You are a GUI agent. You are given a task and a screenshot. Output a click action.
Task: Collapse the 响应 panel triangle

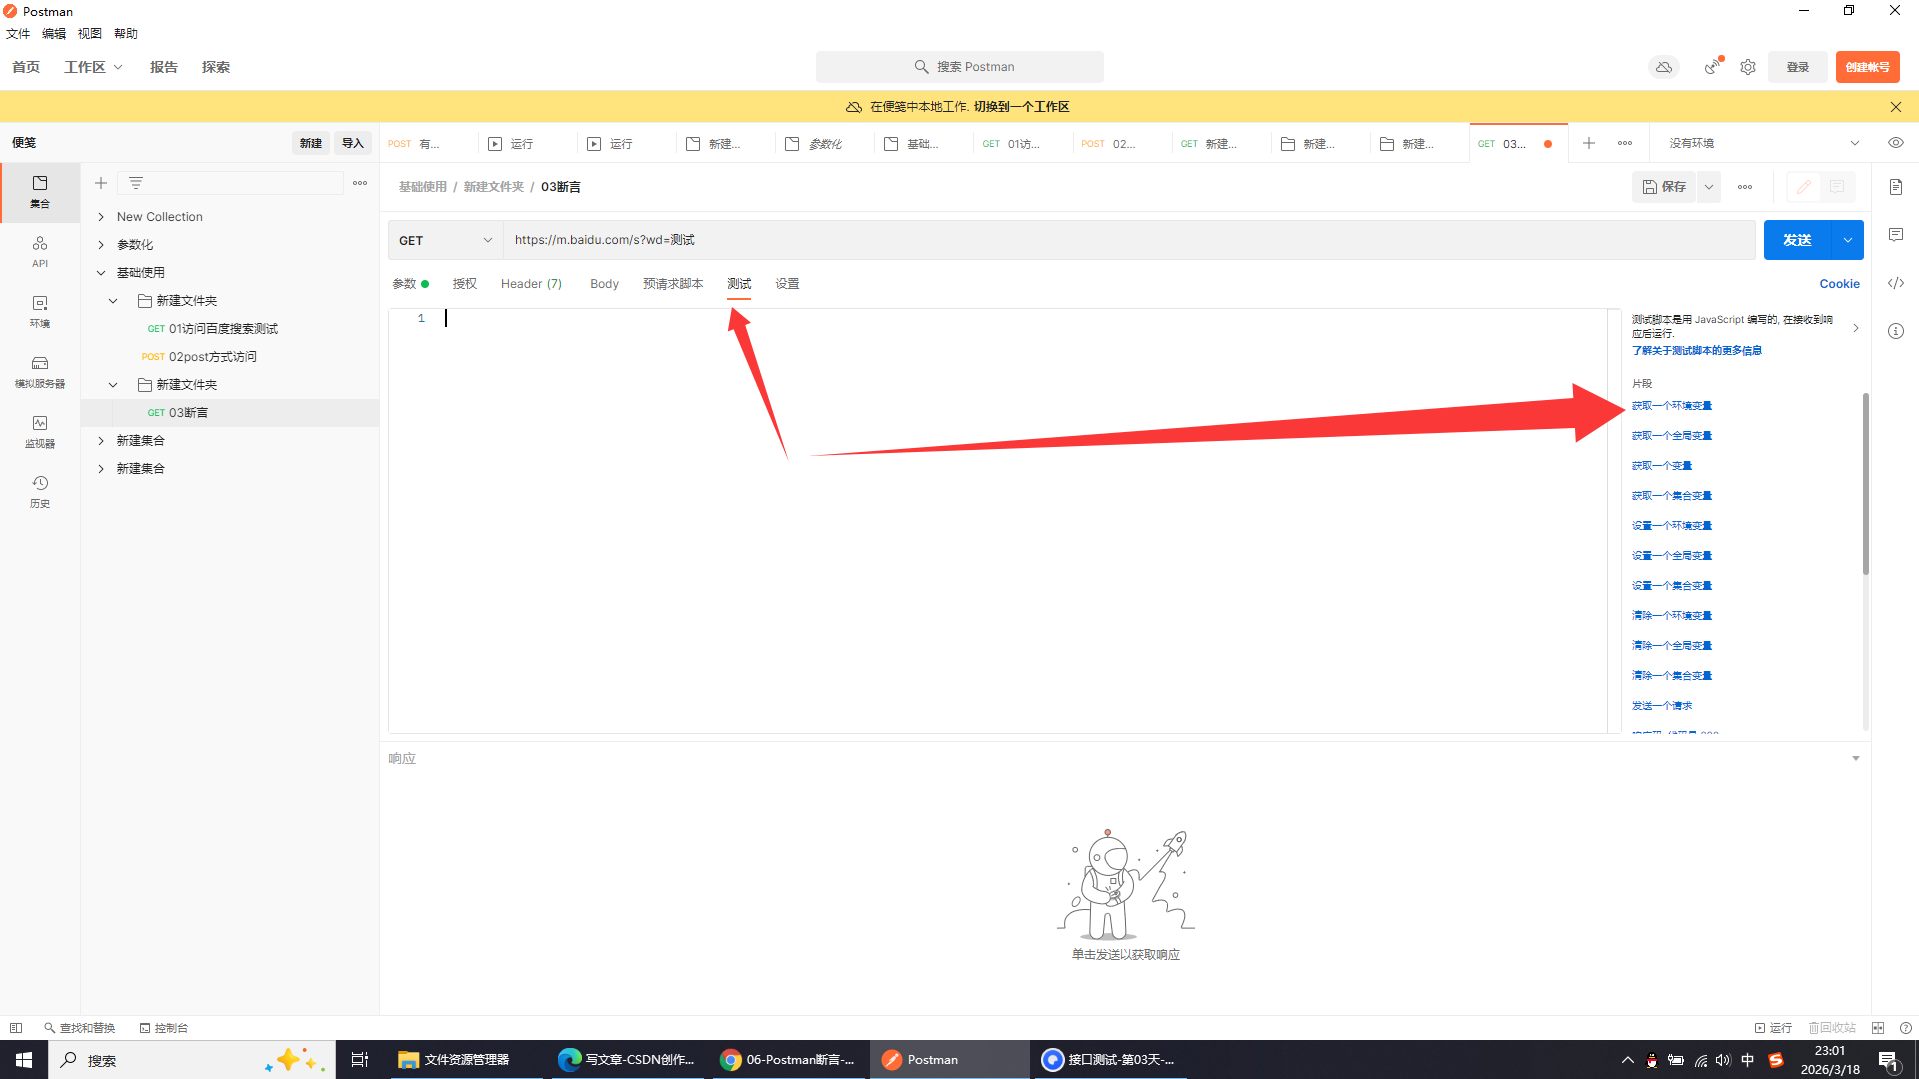pos(1856,758)
